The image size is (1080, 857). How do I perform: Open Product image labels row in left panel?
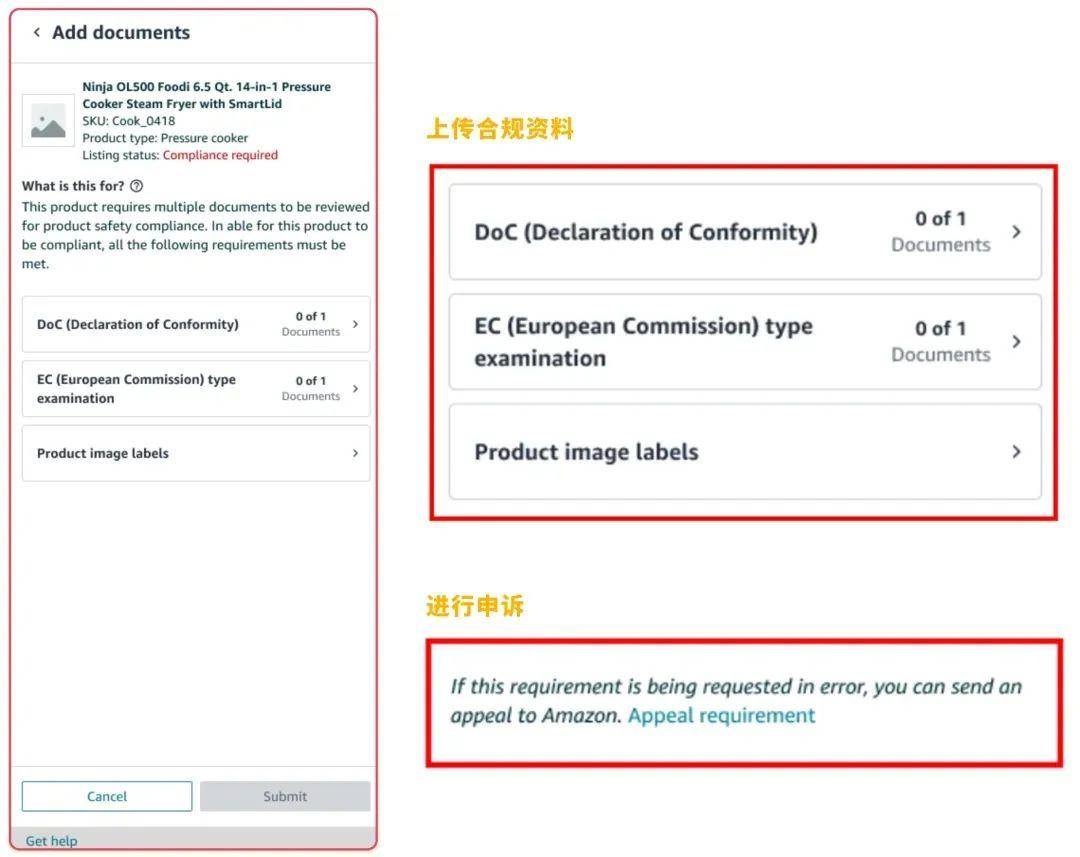tap(196, 453)
